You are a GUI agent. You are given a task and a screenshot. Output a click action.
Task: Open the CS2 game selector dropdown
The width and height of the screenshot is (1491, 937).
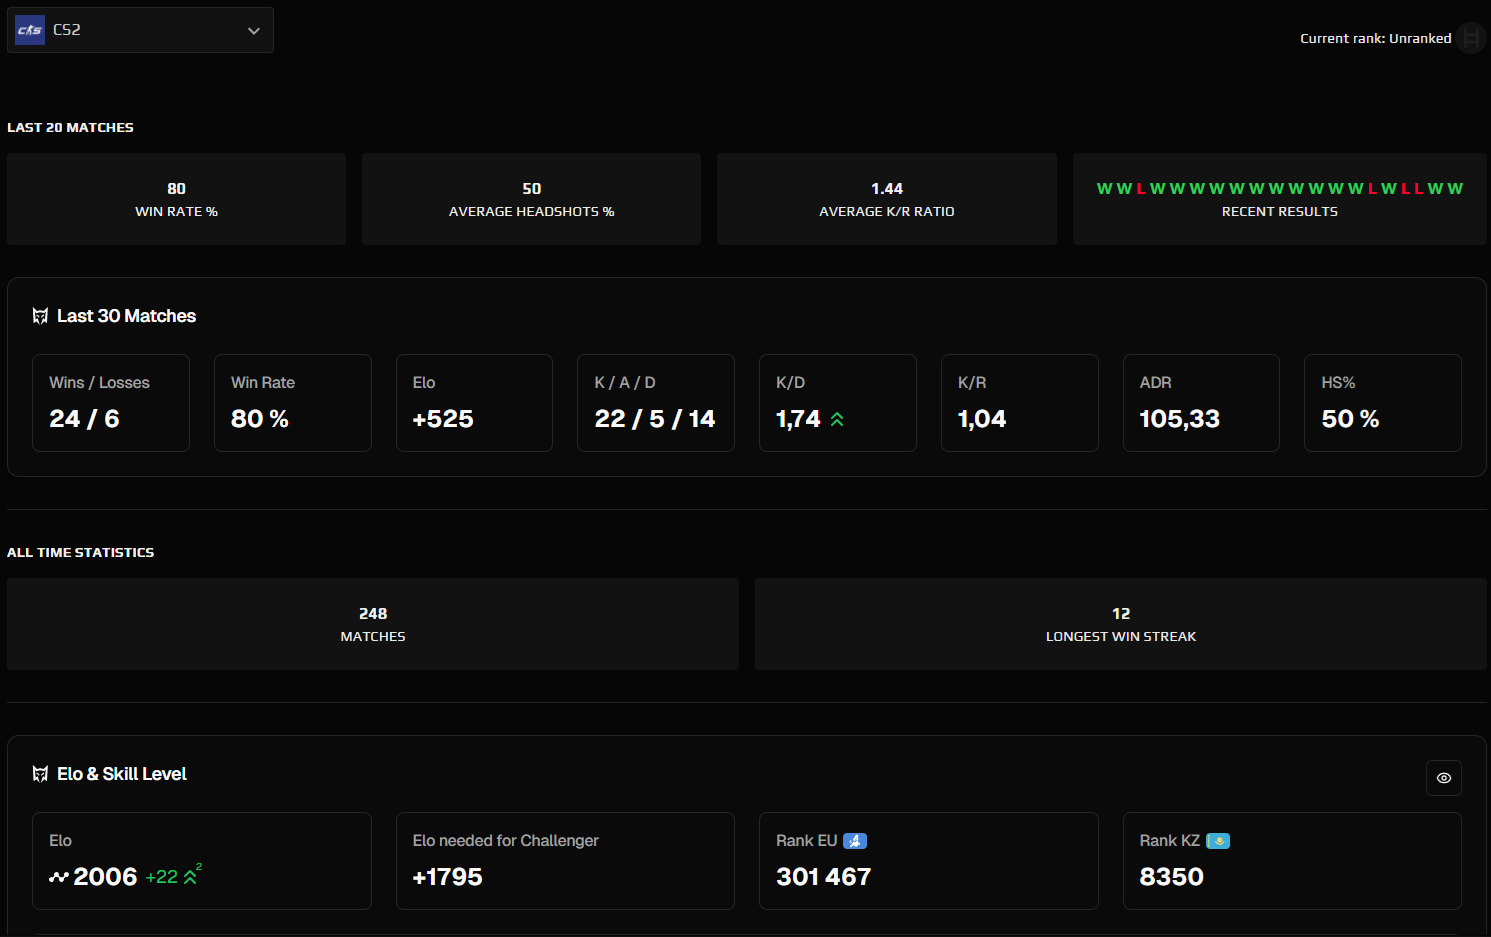pyautogui.click(x=140, y=30)
